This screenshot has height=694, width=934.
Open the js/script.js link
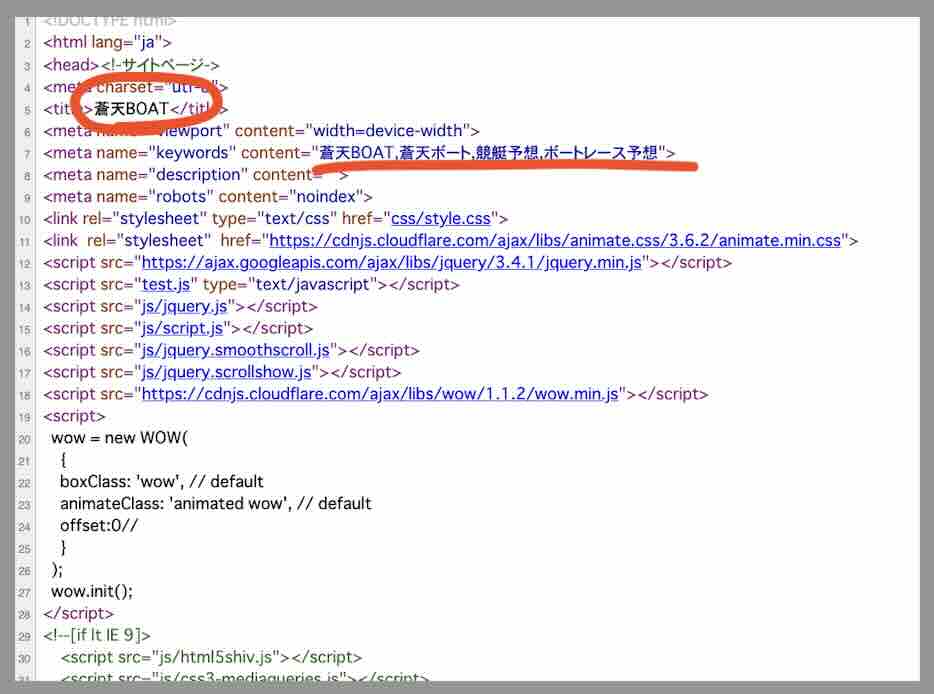(x=182, y=328)
